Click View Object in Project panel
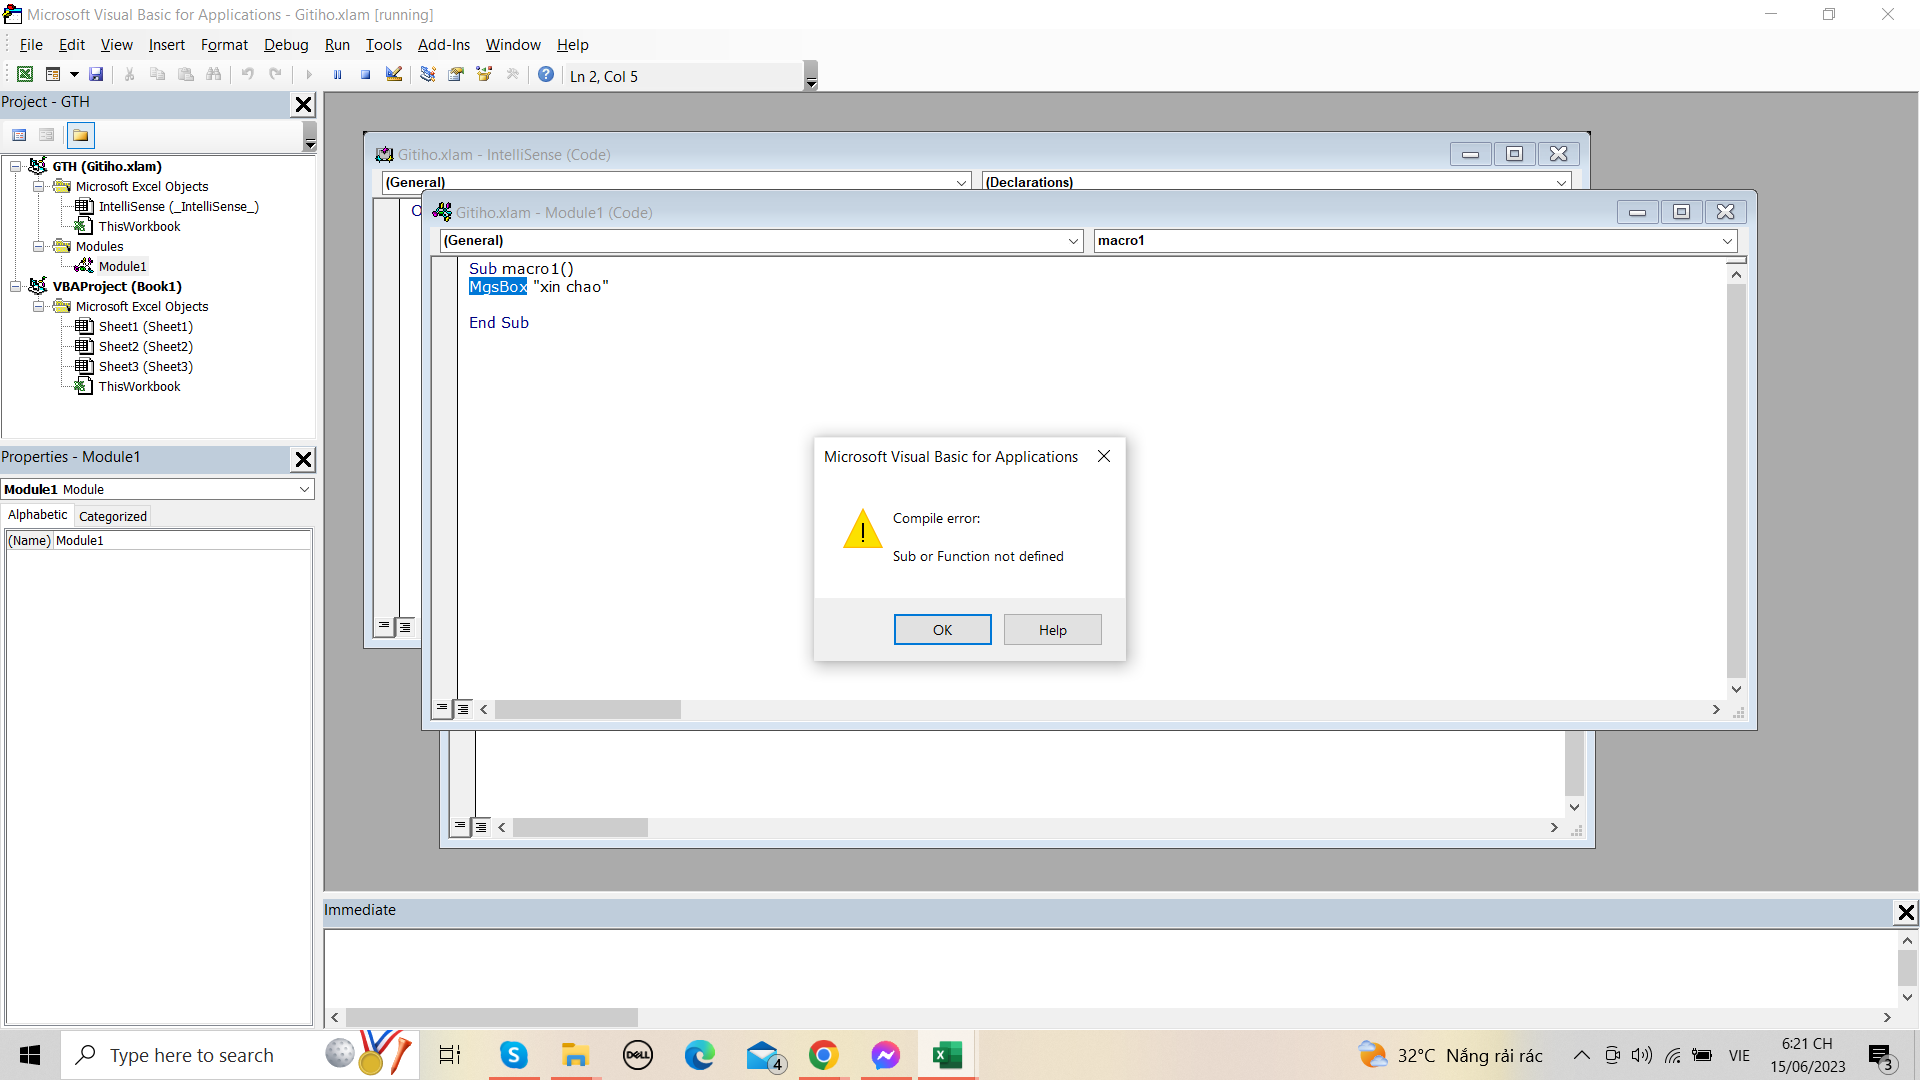Image resolution: width=1920 pixels, height=1080 pixels. 47,135
